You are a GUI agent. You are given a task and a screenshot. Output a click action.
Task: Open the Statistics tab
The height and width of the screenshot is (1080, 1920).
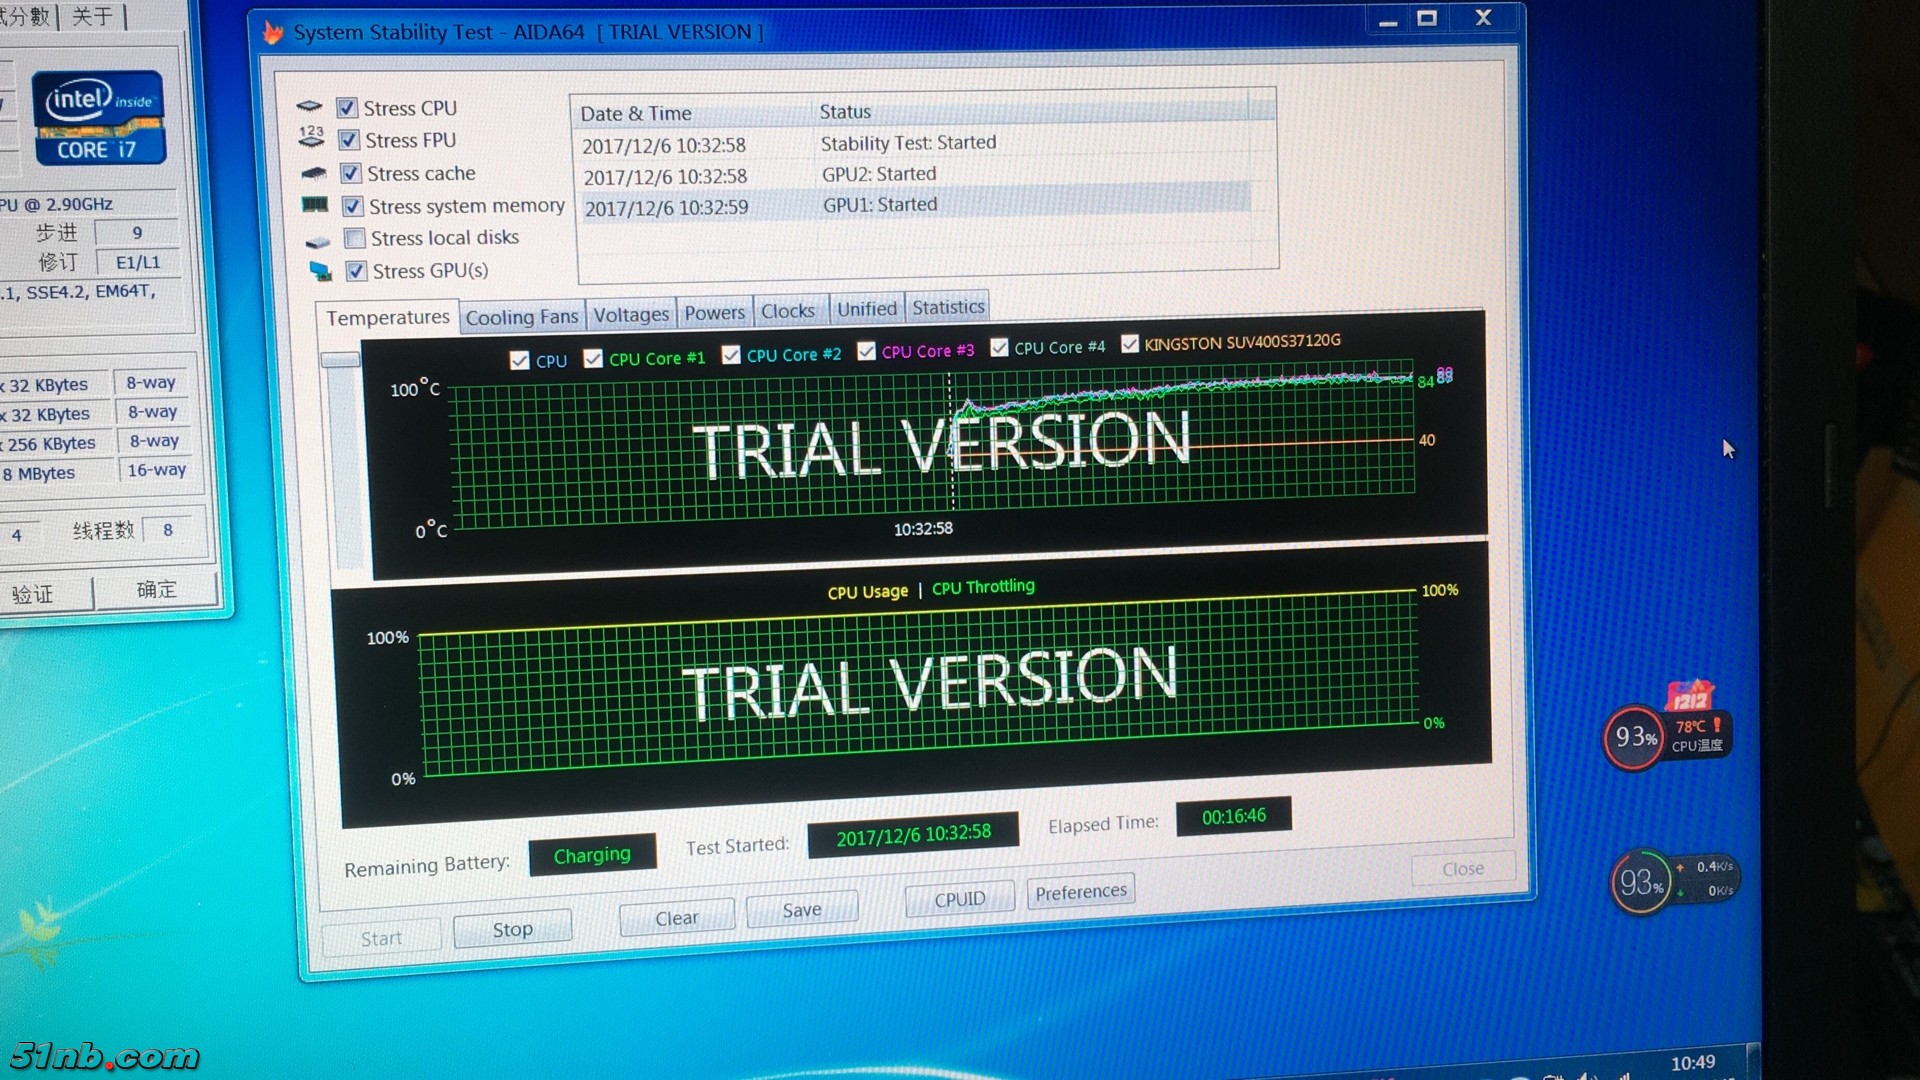948,307
